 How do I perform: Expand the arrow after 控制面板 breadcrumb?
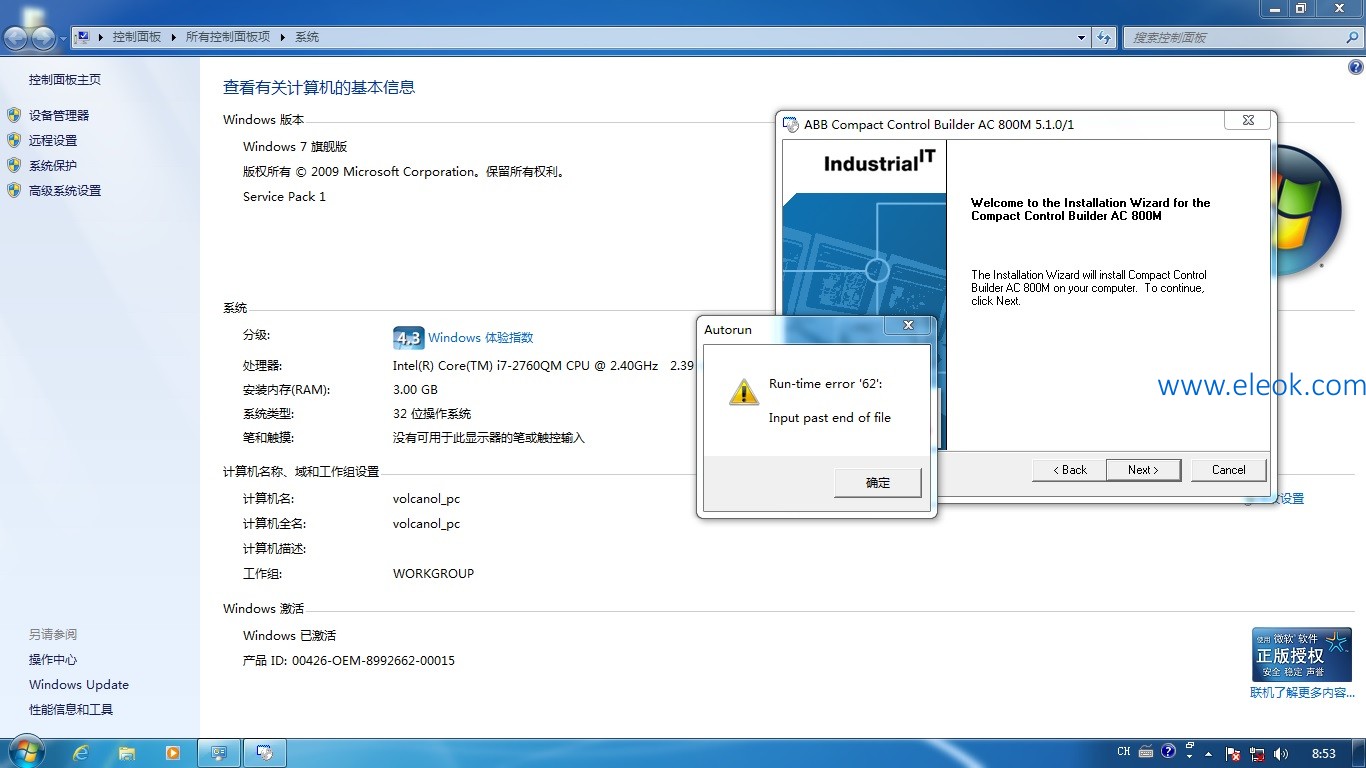click(x=174, y=37)
